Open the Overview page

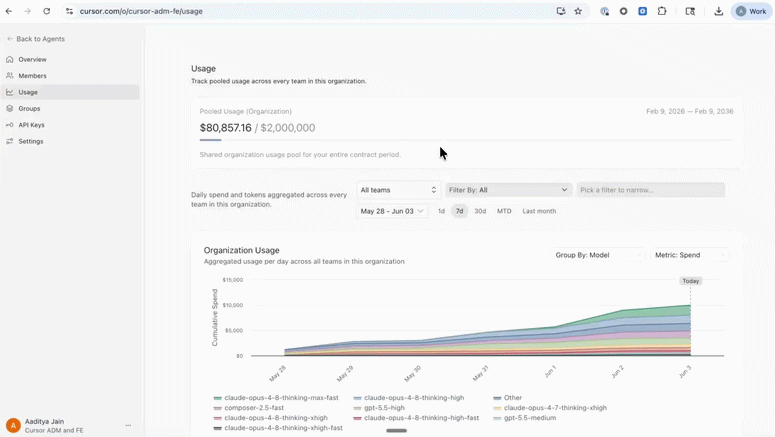pyautogui.click(x=70, y=59)
